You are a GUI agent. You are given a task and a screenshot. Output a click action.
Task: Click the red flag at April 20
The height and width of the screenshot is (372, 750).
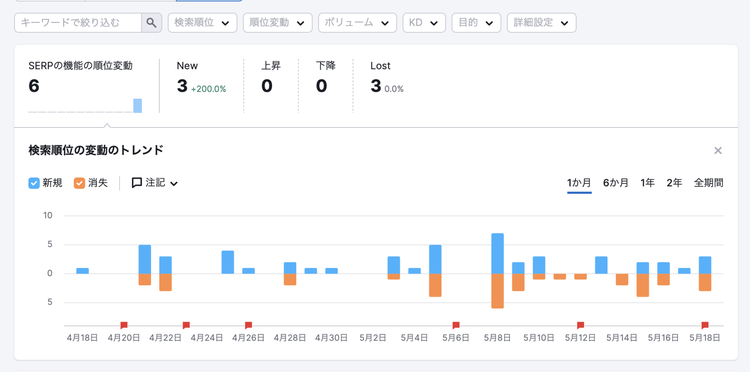[x=124, y=325]
